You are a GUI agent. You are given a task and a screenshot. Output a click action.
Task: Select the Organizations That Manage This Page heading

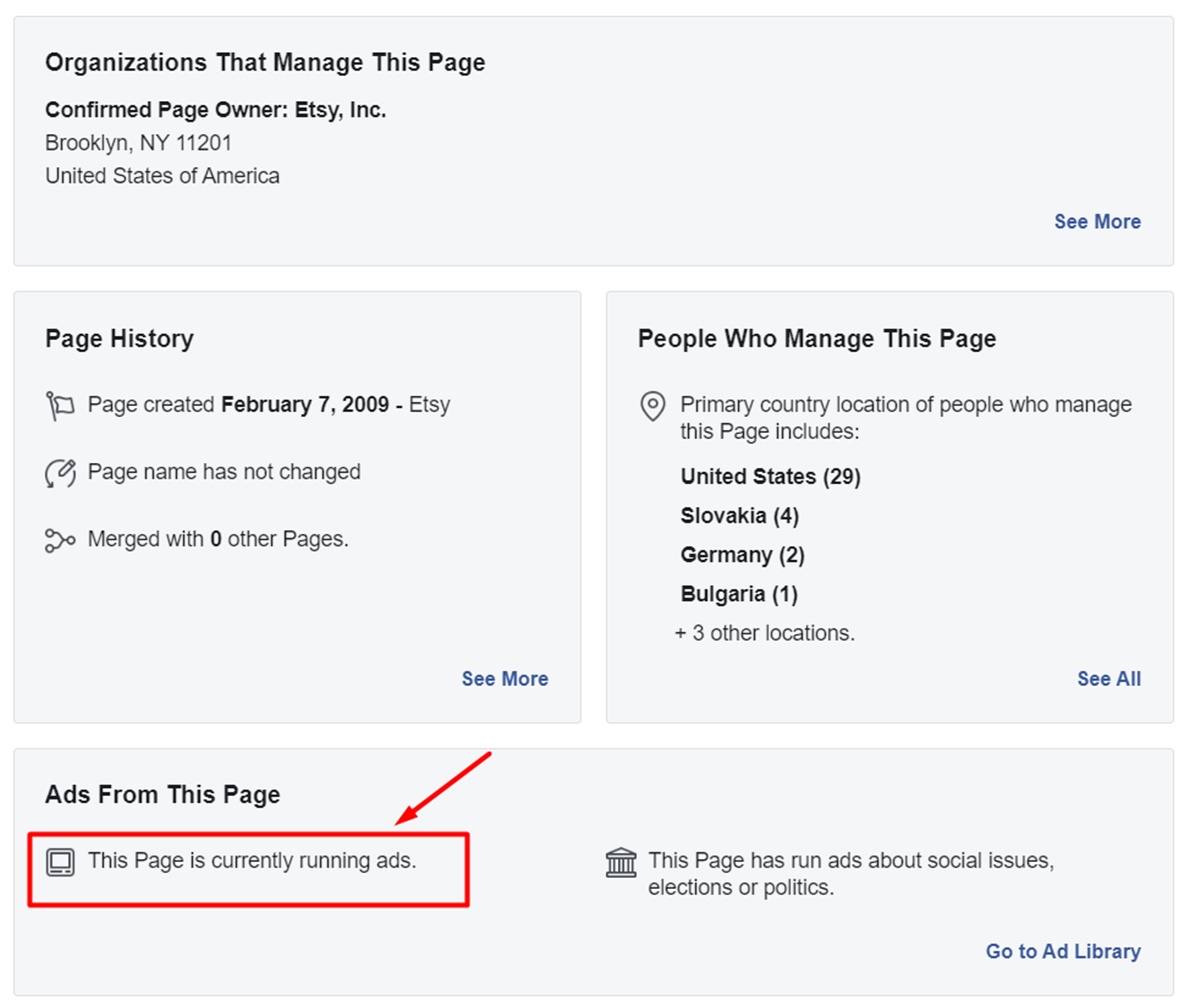tap(265, 63)
